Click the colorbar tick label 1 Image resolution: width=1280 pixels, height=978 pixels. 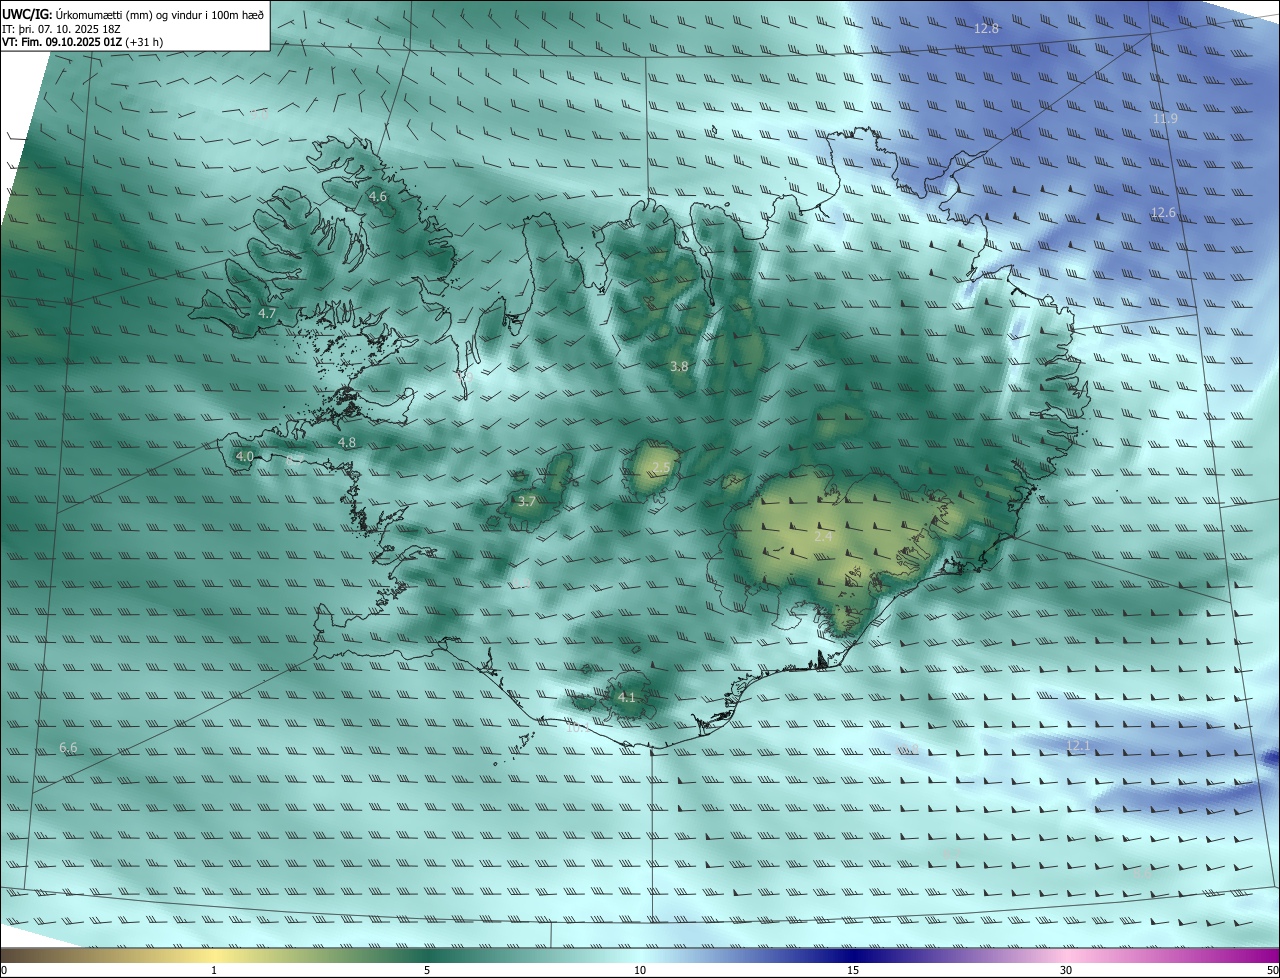214,971
